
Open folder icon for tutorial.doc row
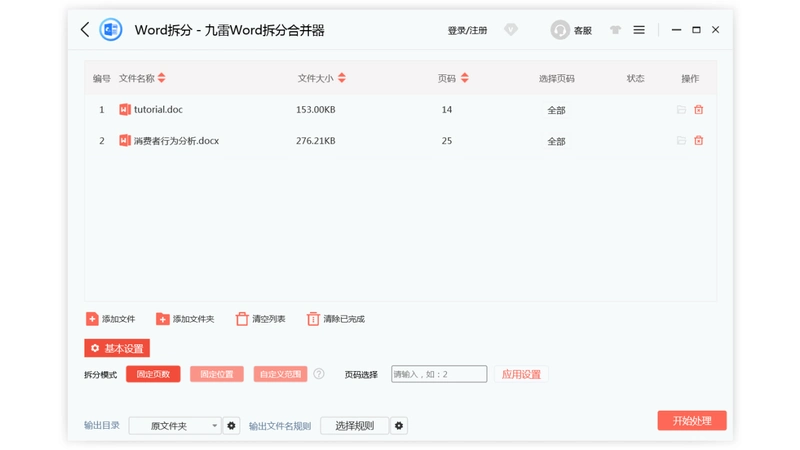coord(681,110)
